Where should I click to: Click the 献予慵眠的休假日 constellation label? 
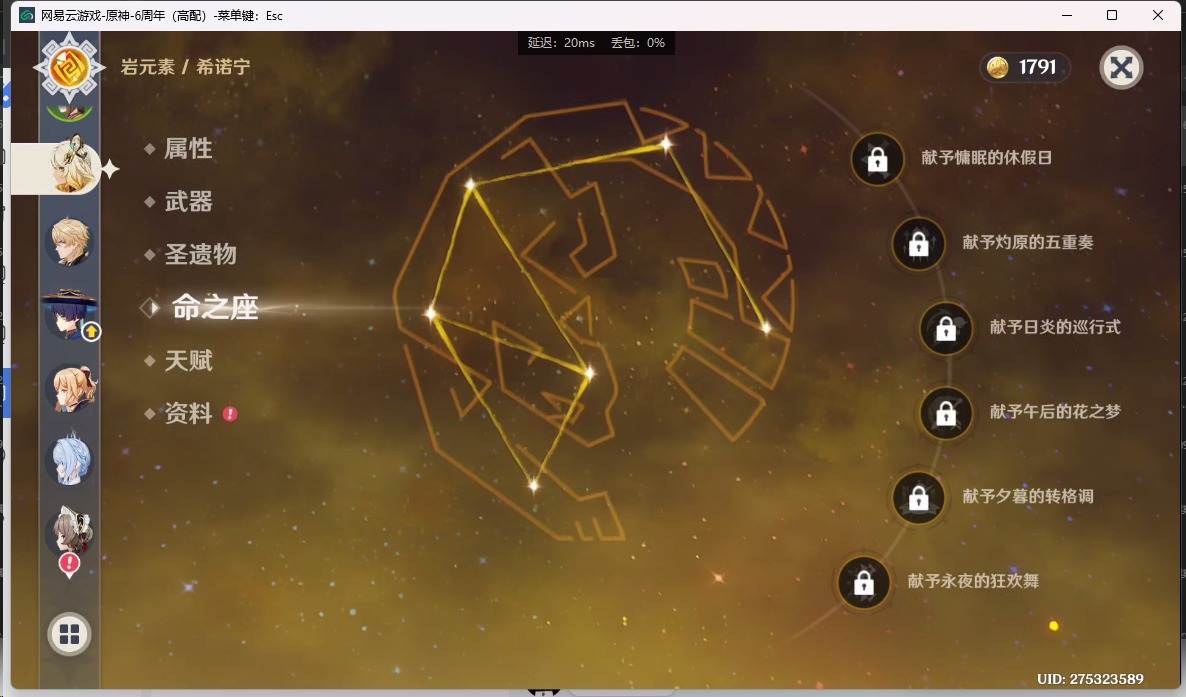point(986,157)
